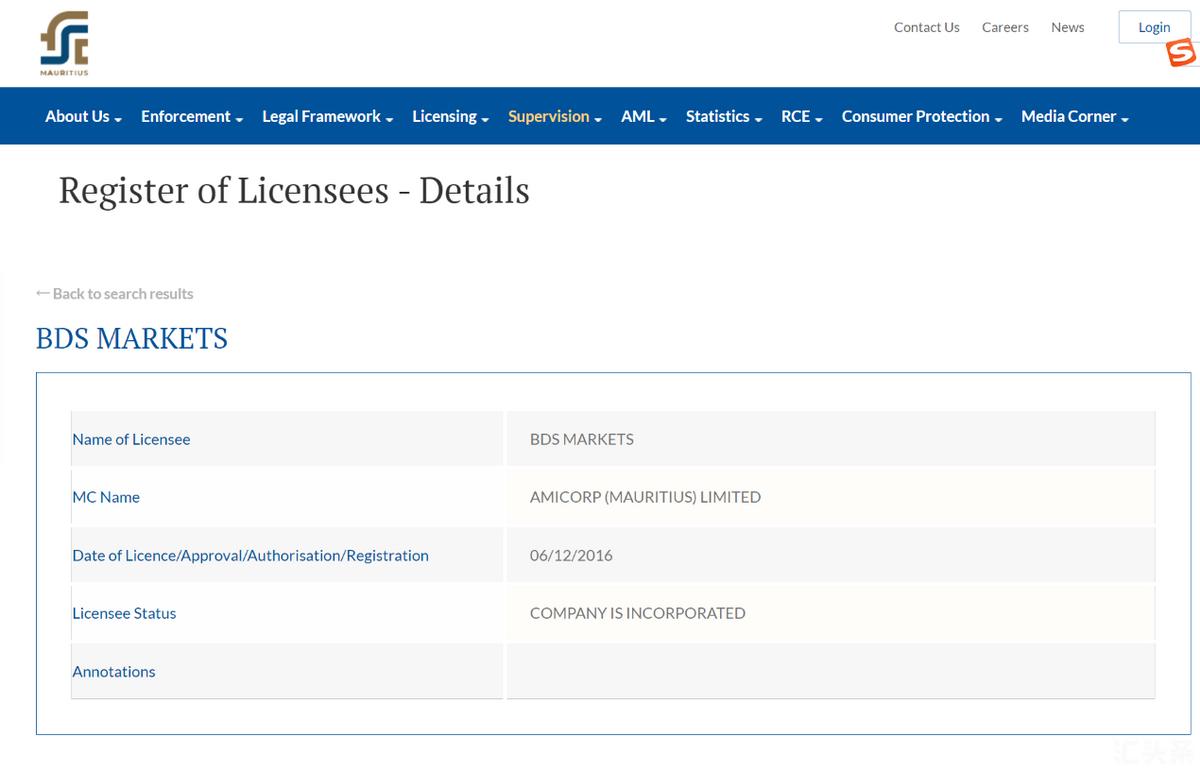Click the back arrow before search results

[43, 293]
